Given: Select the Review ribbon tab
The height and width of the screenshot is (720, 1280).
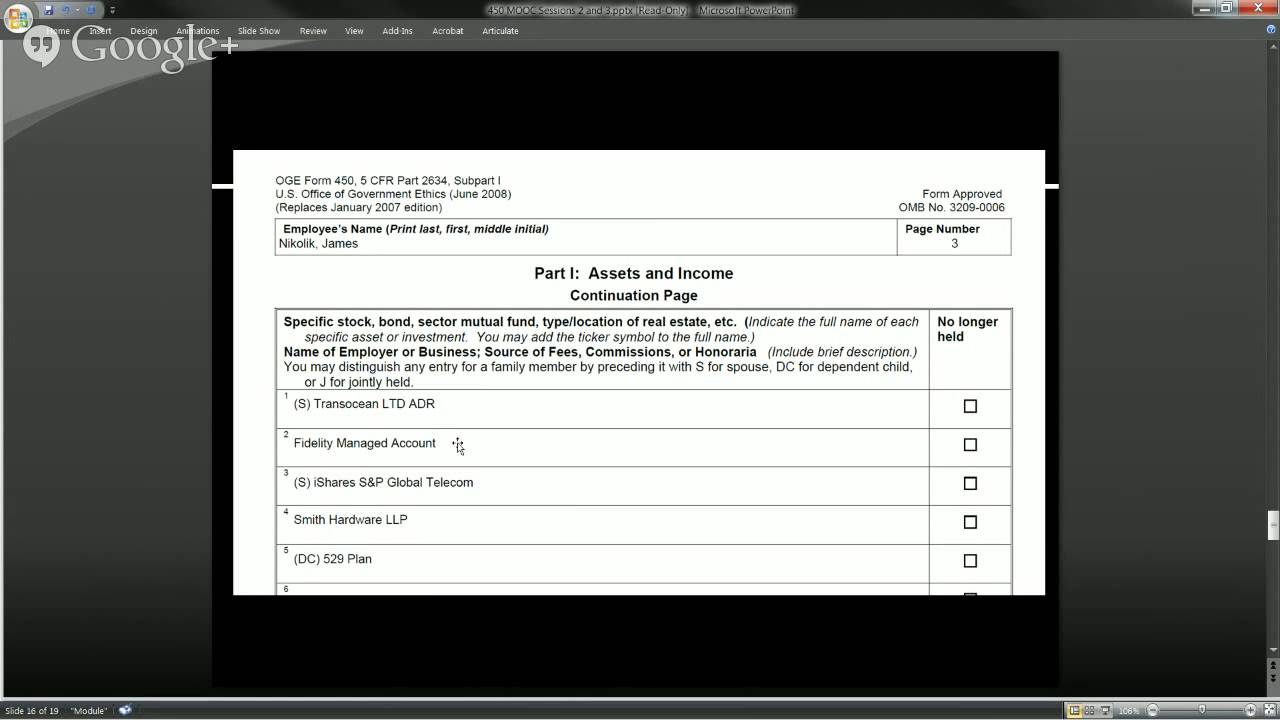Looking at the screenshot, I should 313,31.
